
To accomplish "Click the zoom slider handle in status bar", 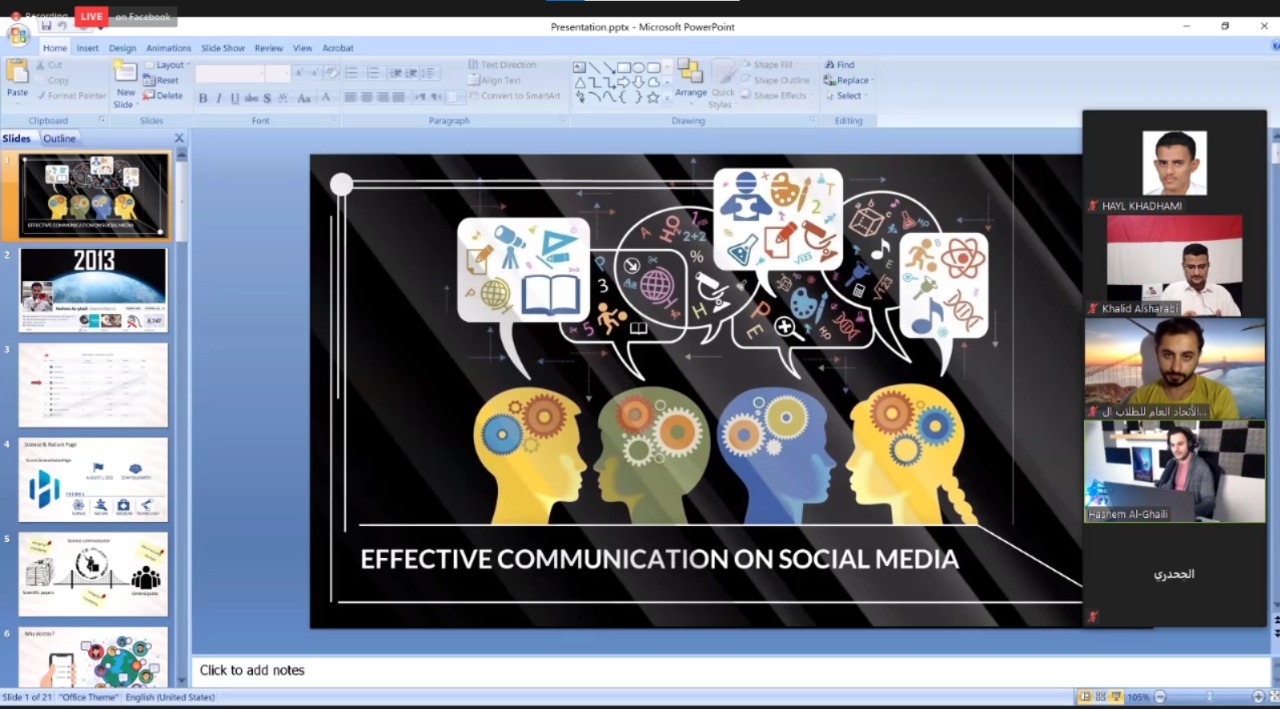I will [1208, 697].
